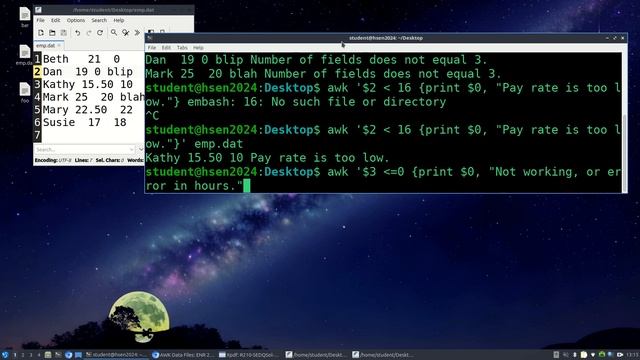This screenshot has width=640, height=360.
Task: Click the Find and Replace icon in editor toolbar
Action: coord(126,33)
